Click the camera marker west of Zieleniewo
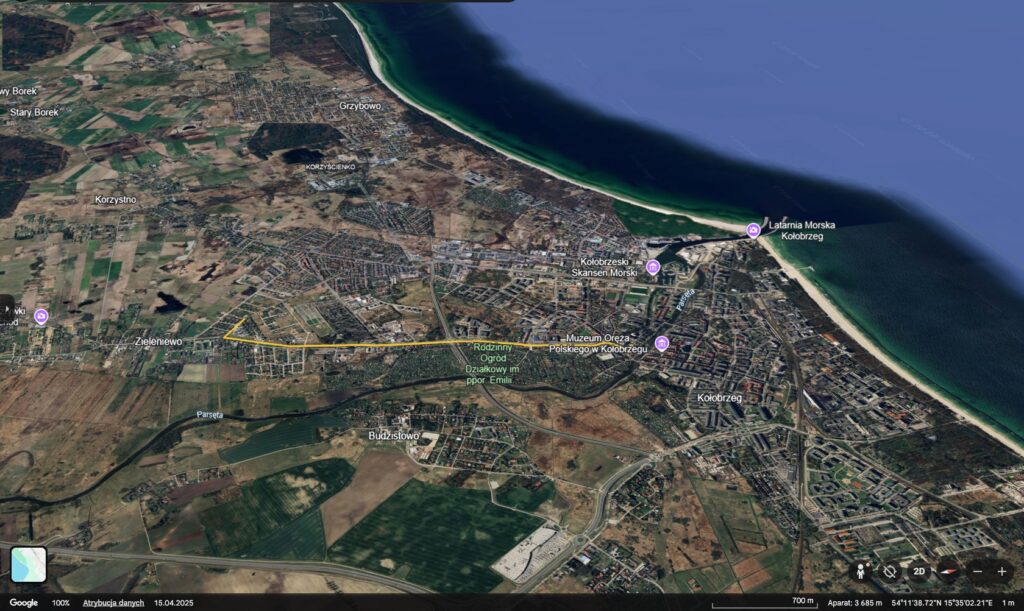 [x=41, y=317]
